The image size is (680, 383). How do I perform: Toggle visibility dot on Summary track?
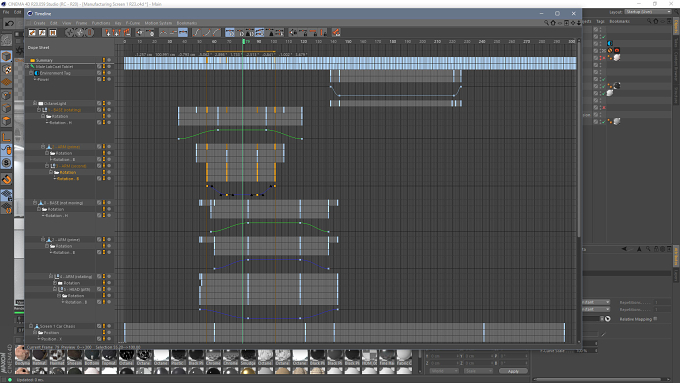[x=109, y=60]
